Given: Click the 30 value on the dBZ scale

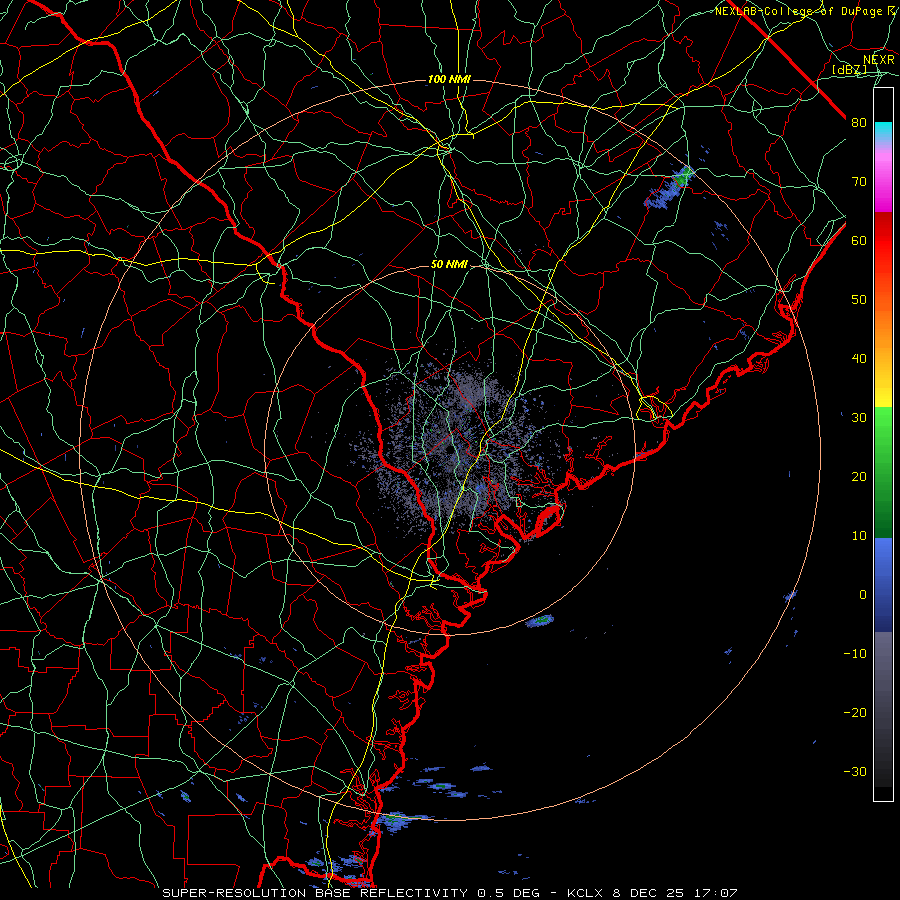Looking at the screenshot, I should pos(859,418).
